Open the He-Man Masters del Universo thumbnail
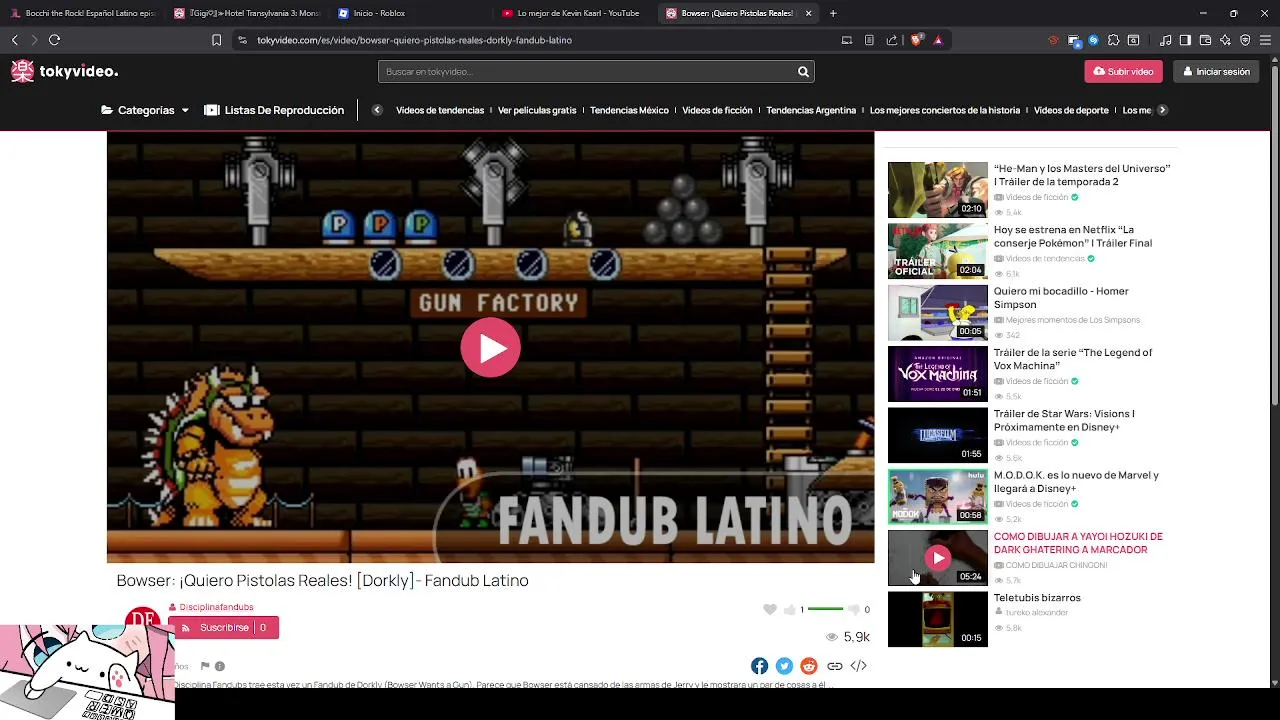Image resolution: width=1280 pixels, height=720 pixels. tap(937, 189)
